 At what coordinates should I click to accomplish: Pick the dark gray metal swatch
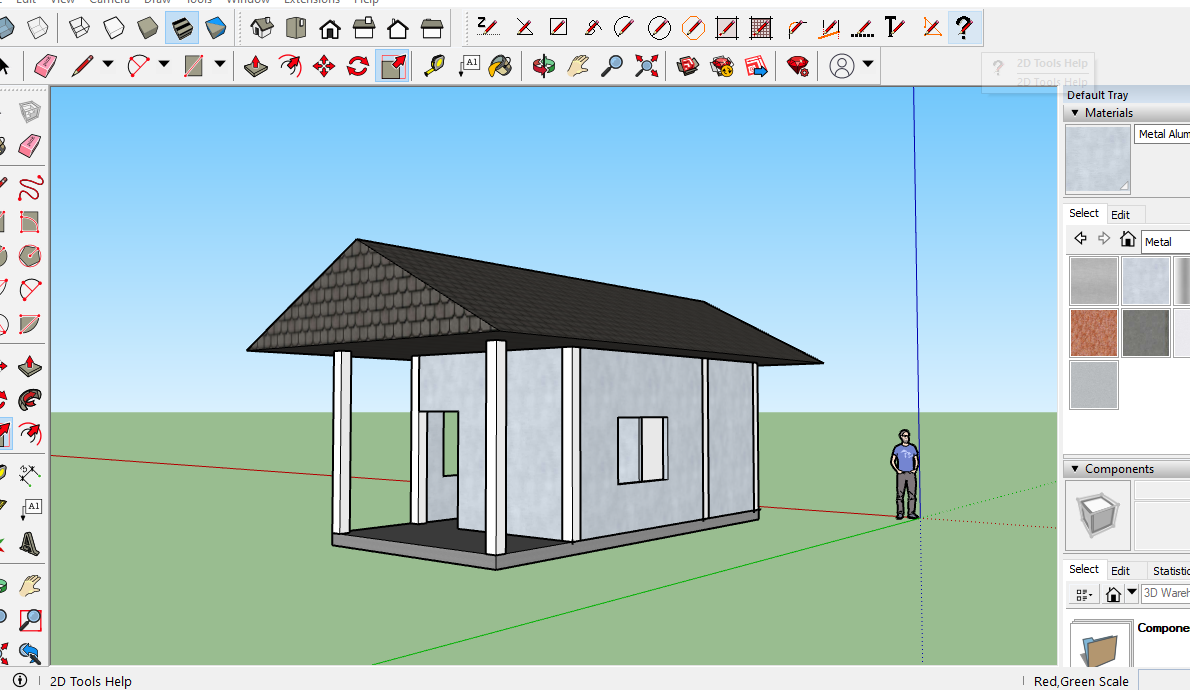[1145, 332]
